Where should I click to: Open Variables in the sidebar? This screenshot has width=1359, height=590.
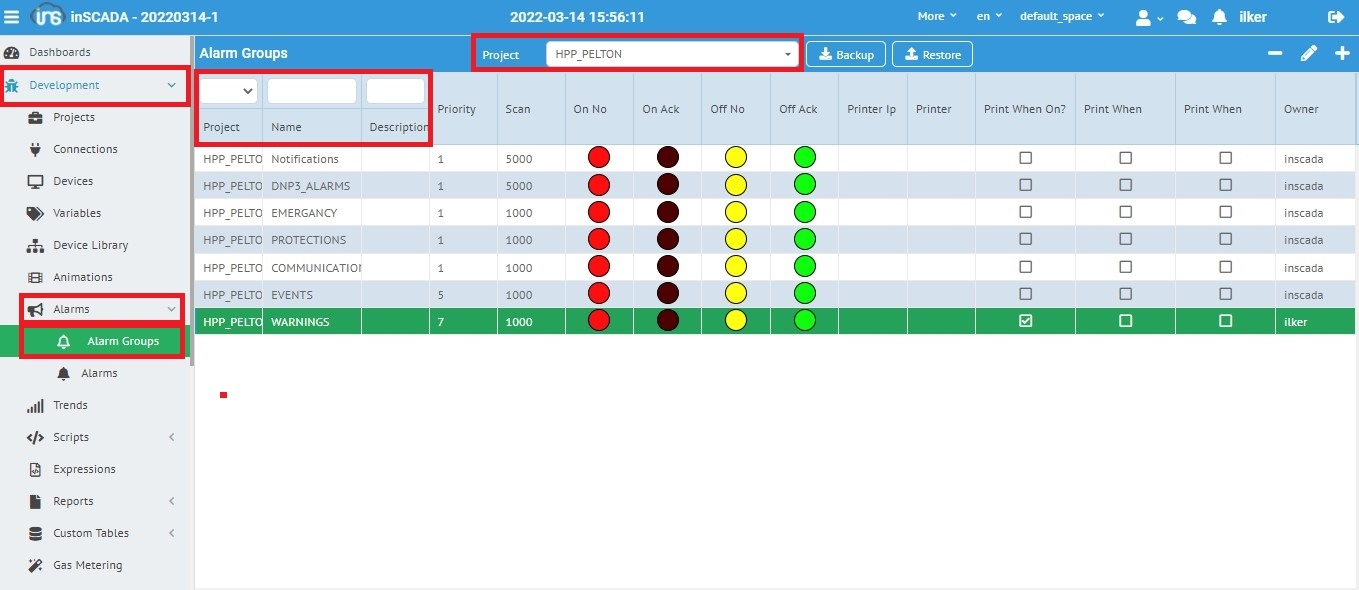(77, 213)
